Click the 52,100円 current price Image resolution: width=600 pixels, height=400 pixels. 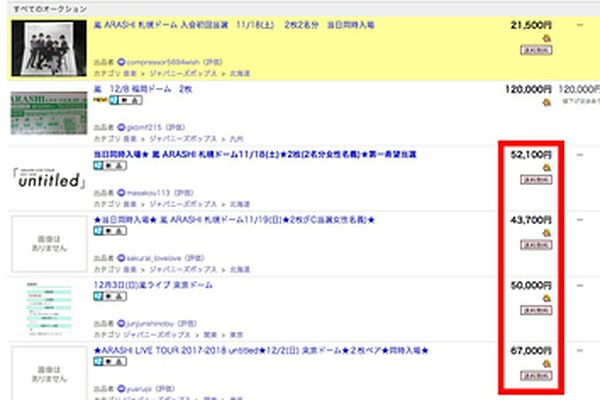(x=531, y=155)
